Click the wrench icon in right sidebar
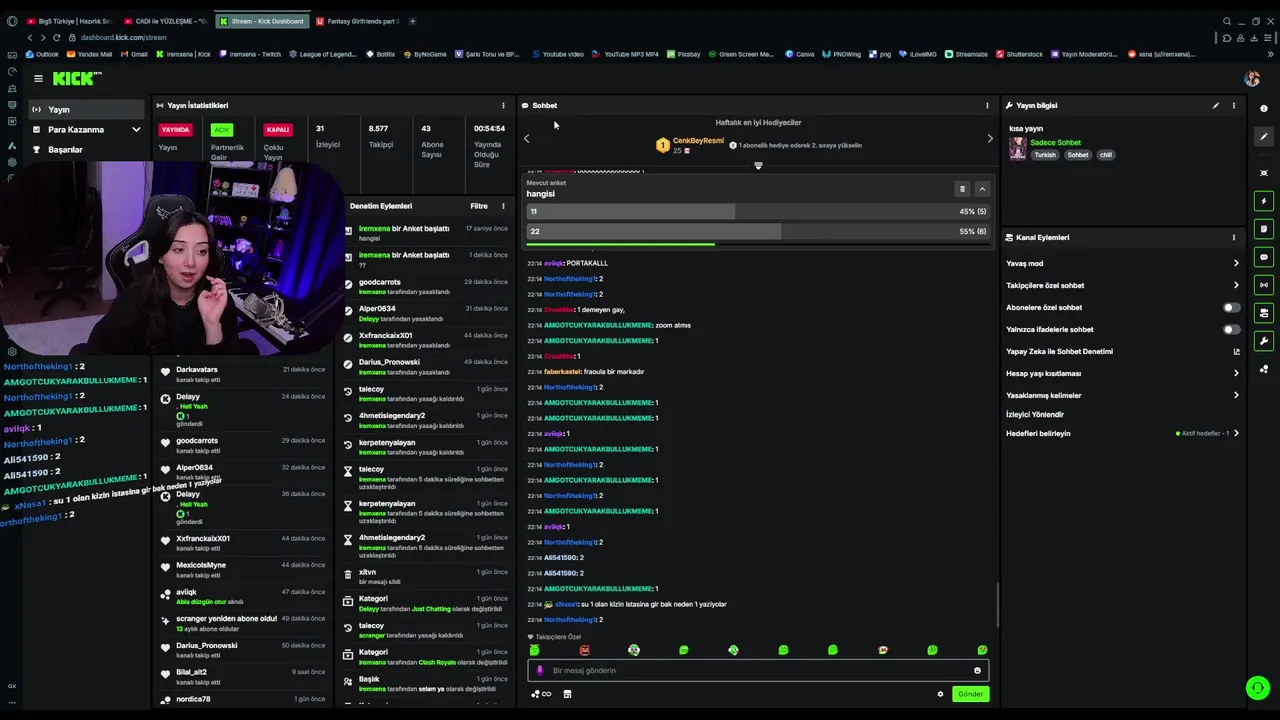 (1264, 341)
